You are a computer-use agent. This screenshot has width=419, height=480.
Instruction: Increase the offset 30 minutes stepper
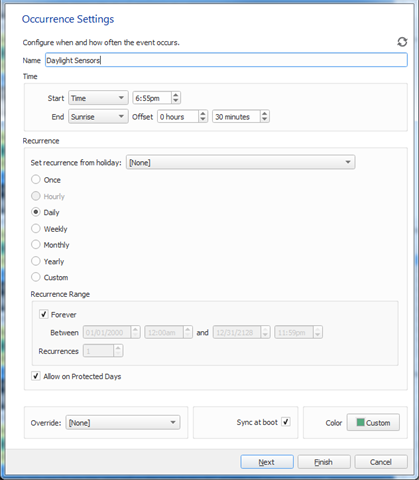(264, 114)
